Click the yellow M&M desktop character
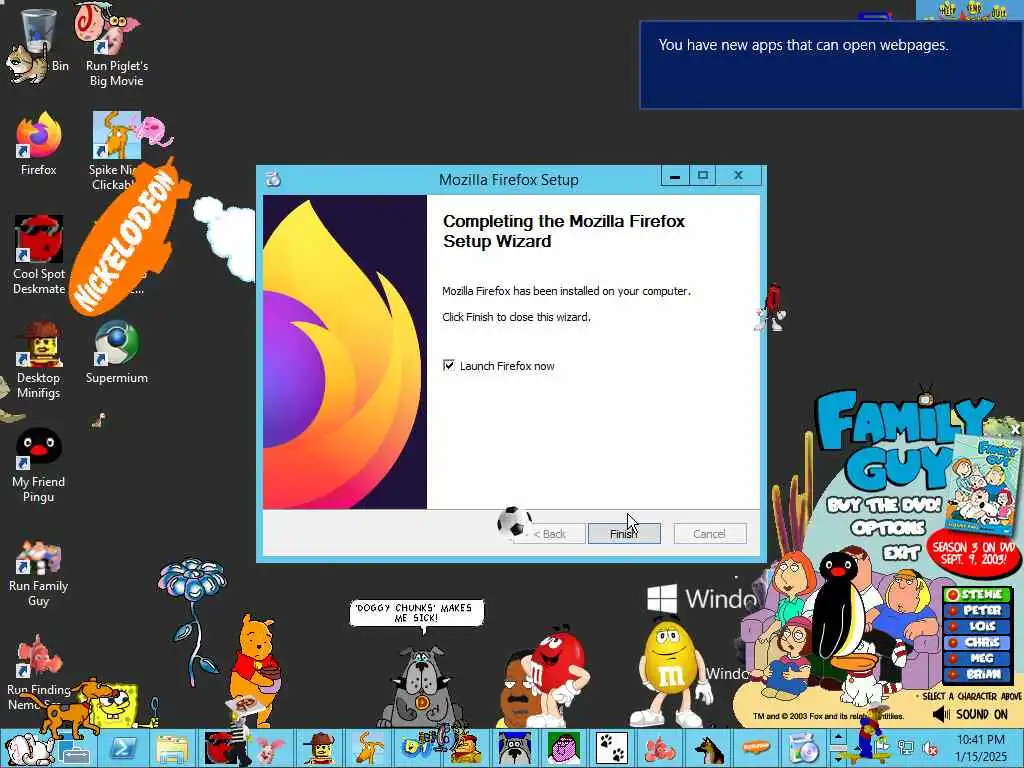Screen dimensions: 1024x768 point(673,673)
